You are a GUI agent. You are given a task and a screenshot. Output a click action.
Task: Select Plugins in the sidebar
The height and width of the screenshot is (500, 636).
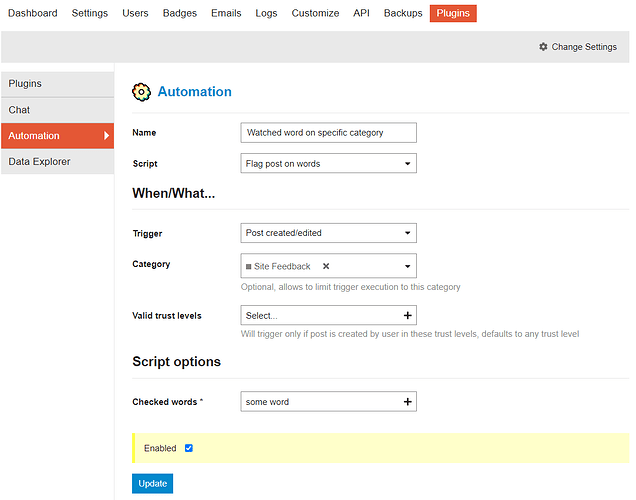tap(58, 84)
